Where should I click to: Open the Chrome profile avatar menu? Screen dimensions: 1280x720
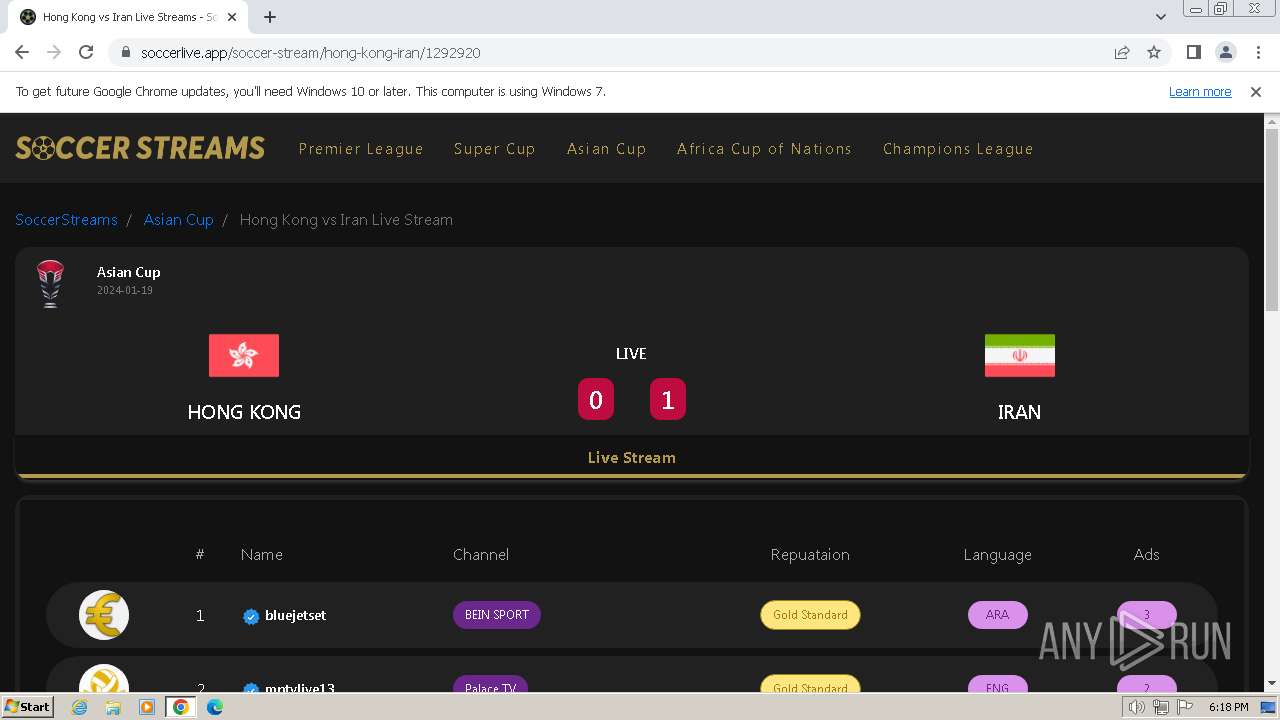coord(1225,53)
